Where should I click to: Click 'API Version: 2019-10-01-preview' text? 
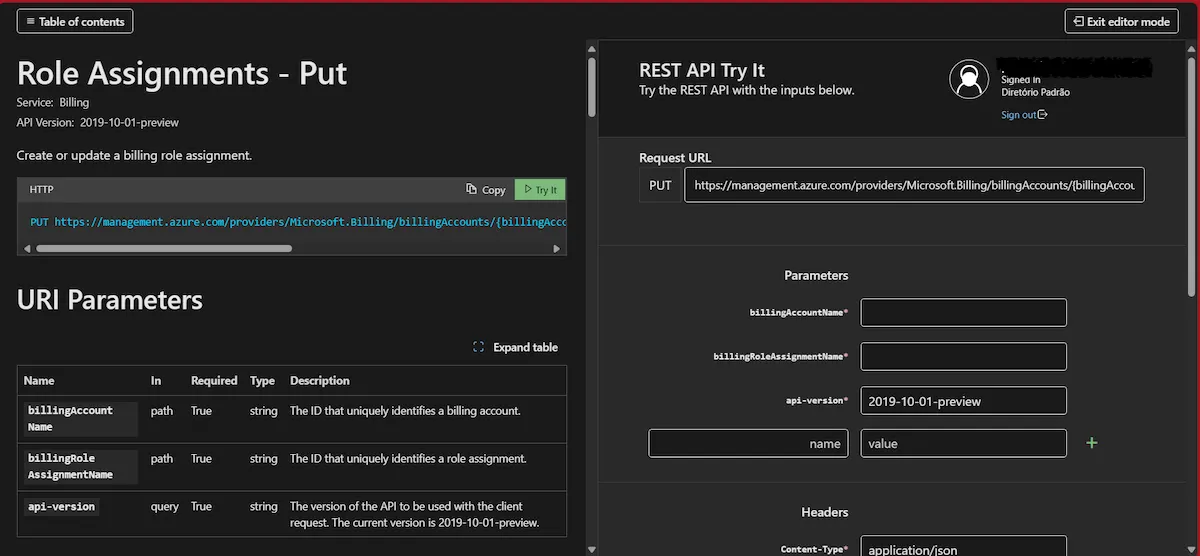(98, 122)
